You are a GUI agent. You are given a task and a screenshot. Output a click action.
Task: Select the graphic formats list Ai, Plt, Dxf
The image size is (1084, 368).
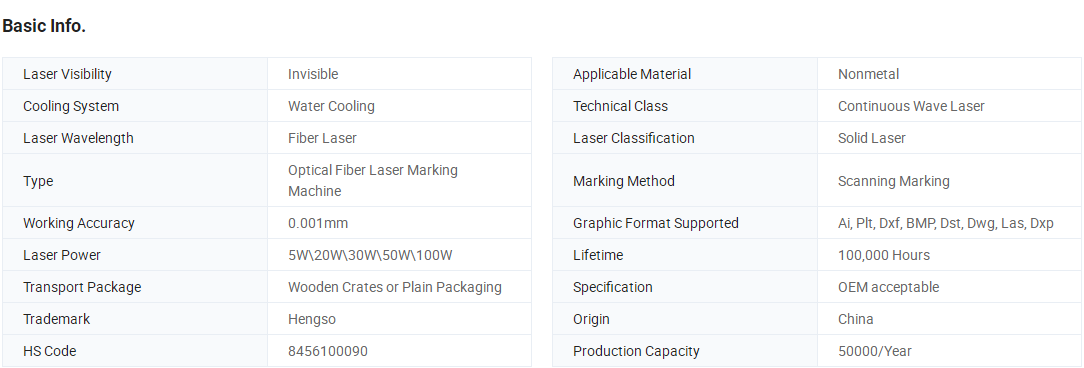pyautogui.click(x=946, y=223)
